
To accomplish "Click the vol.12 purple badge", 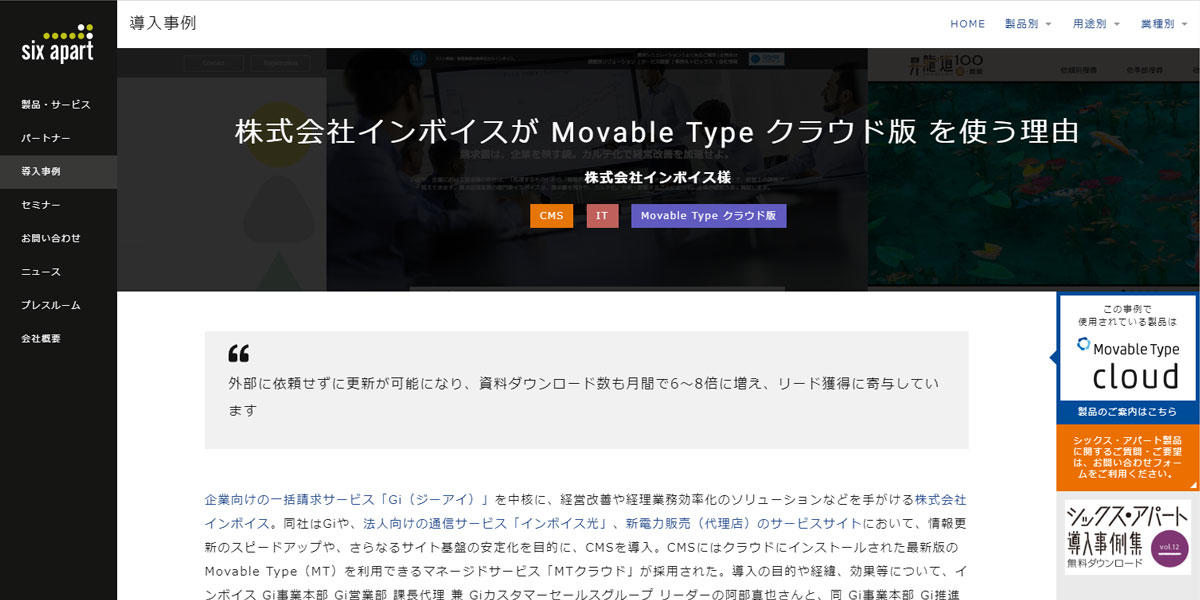I will [x=1170, y=548].
